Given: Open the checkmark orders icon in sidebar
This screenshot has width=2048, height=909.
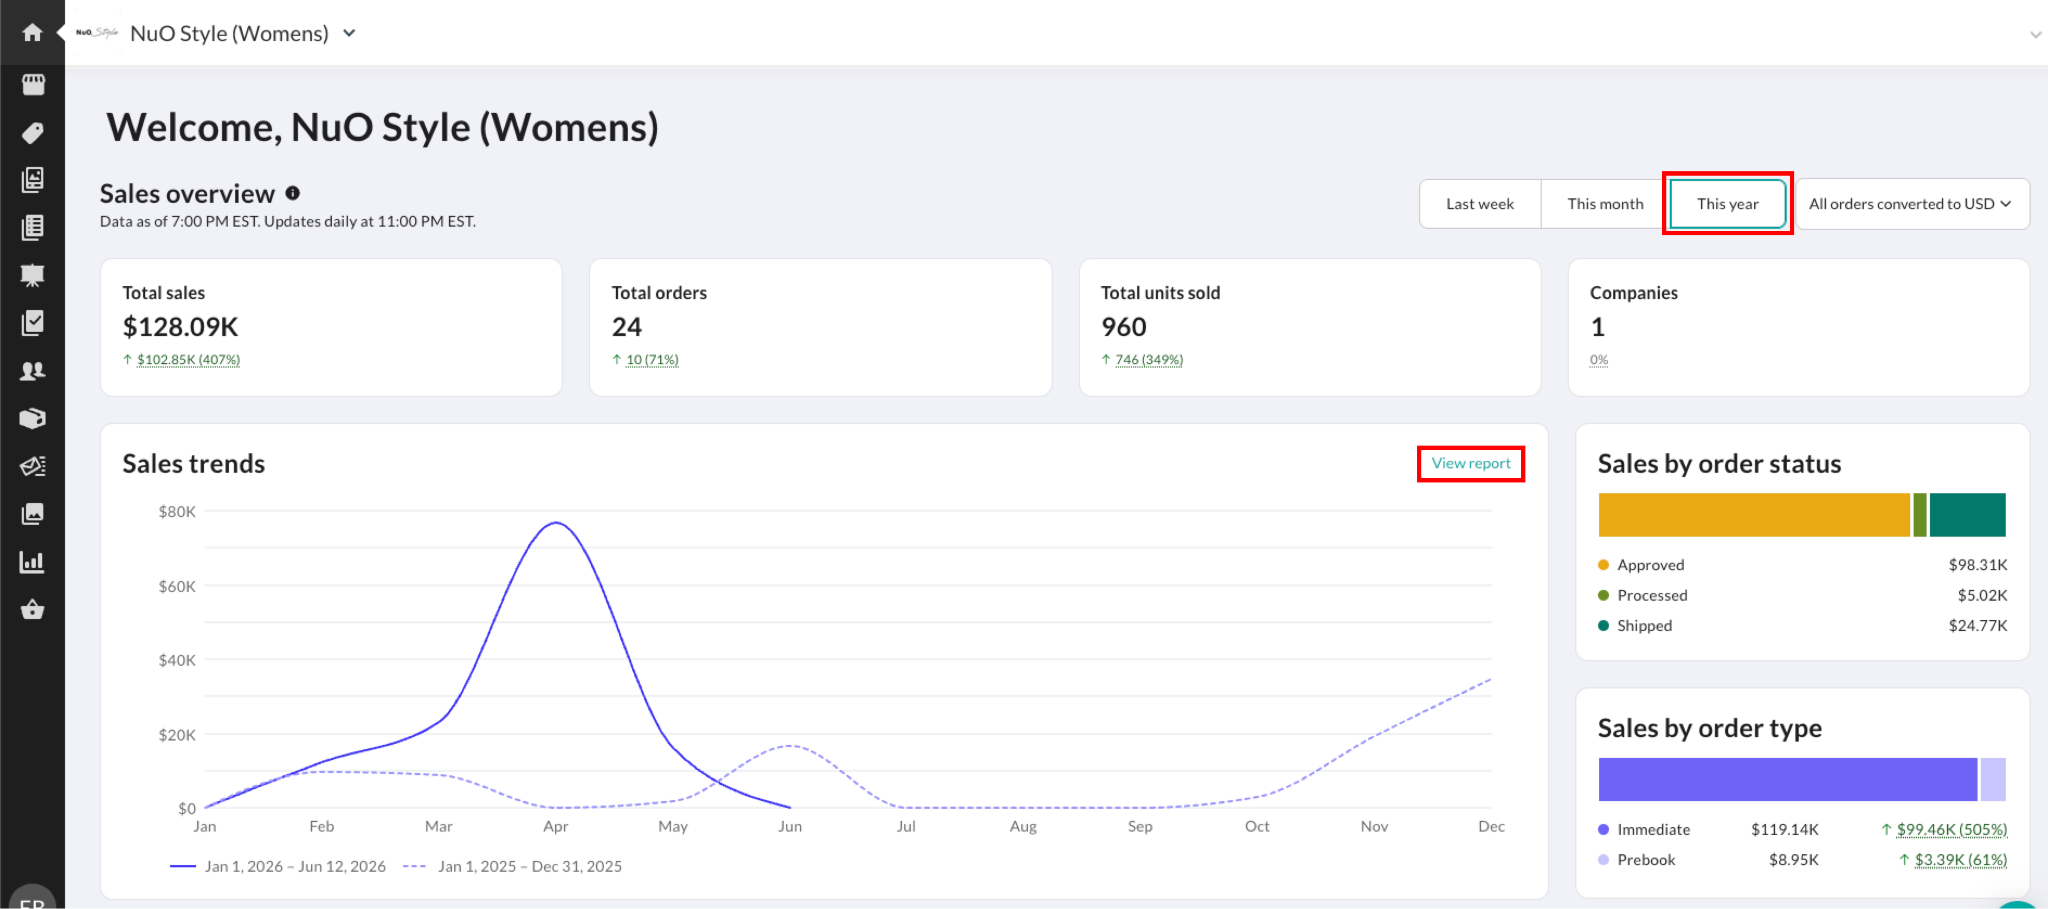Looking at the screenshot, I should [x=33, y=322].
